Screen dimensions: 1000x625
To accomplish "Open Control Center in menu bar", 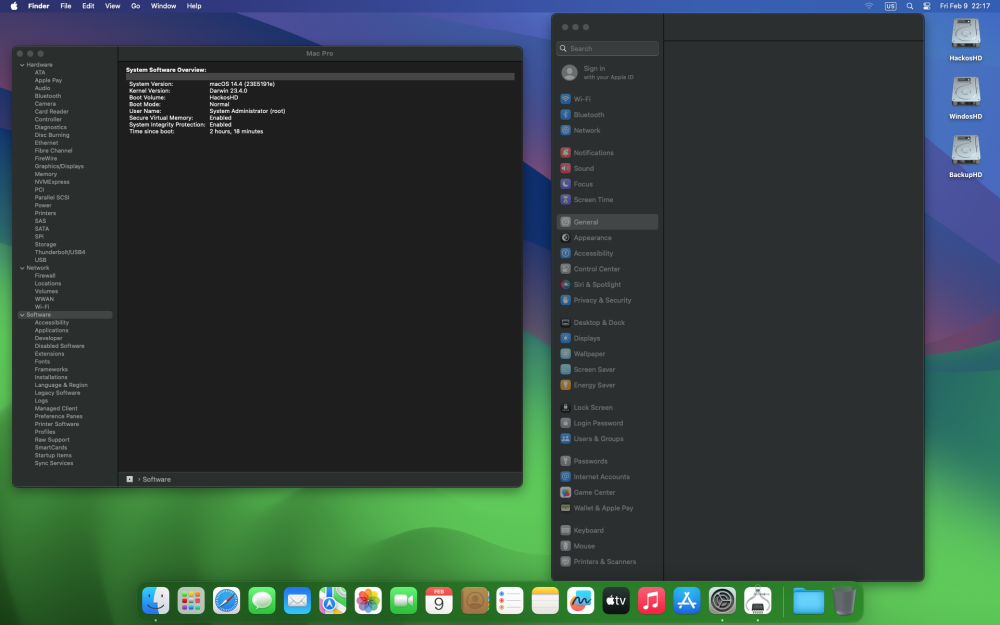I will (927, 6).
